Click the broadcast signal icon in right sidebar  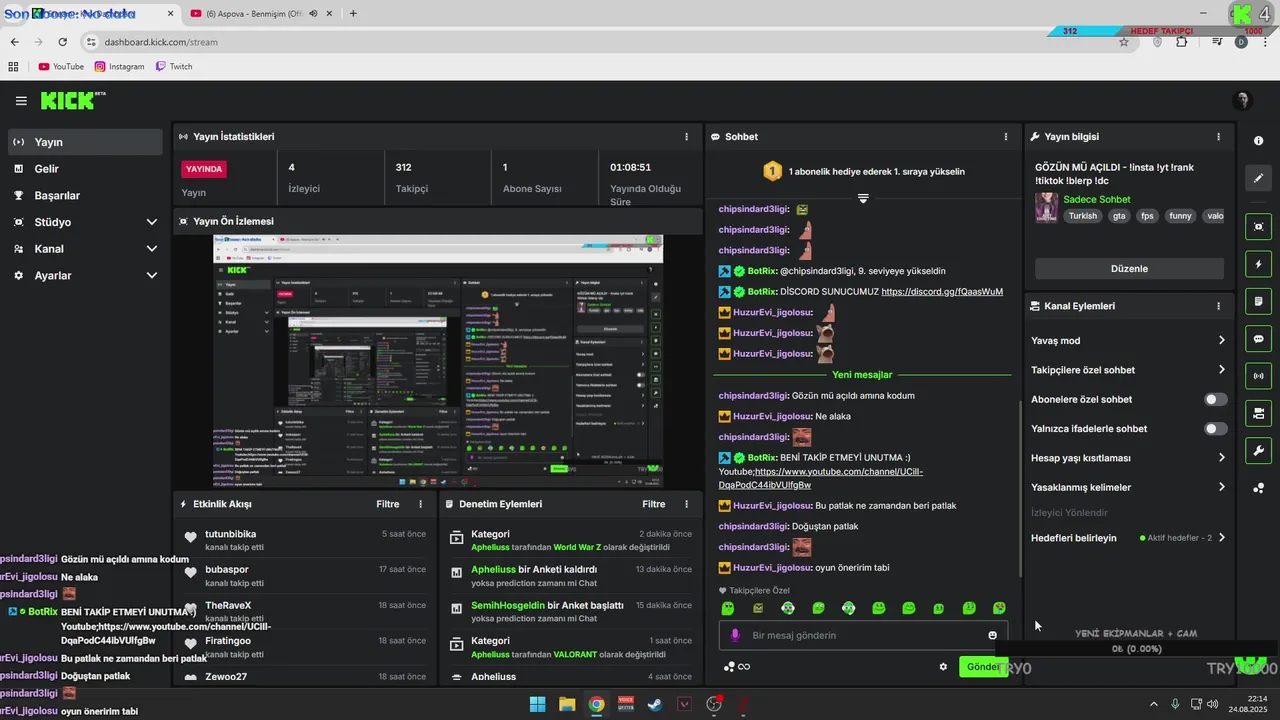(x=1258, y=376)
